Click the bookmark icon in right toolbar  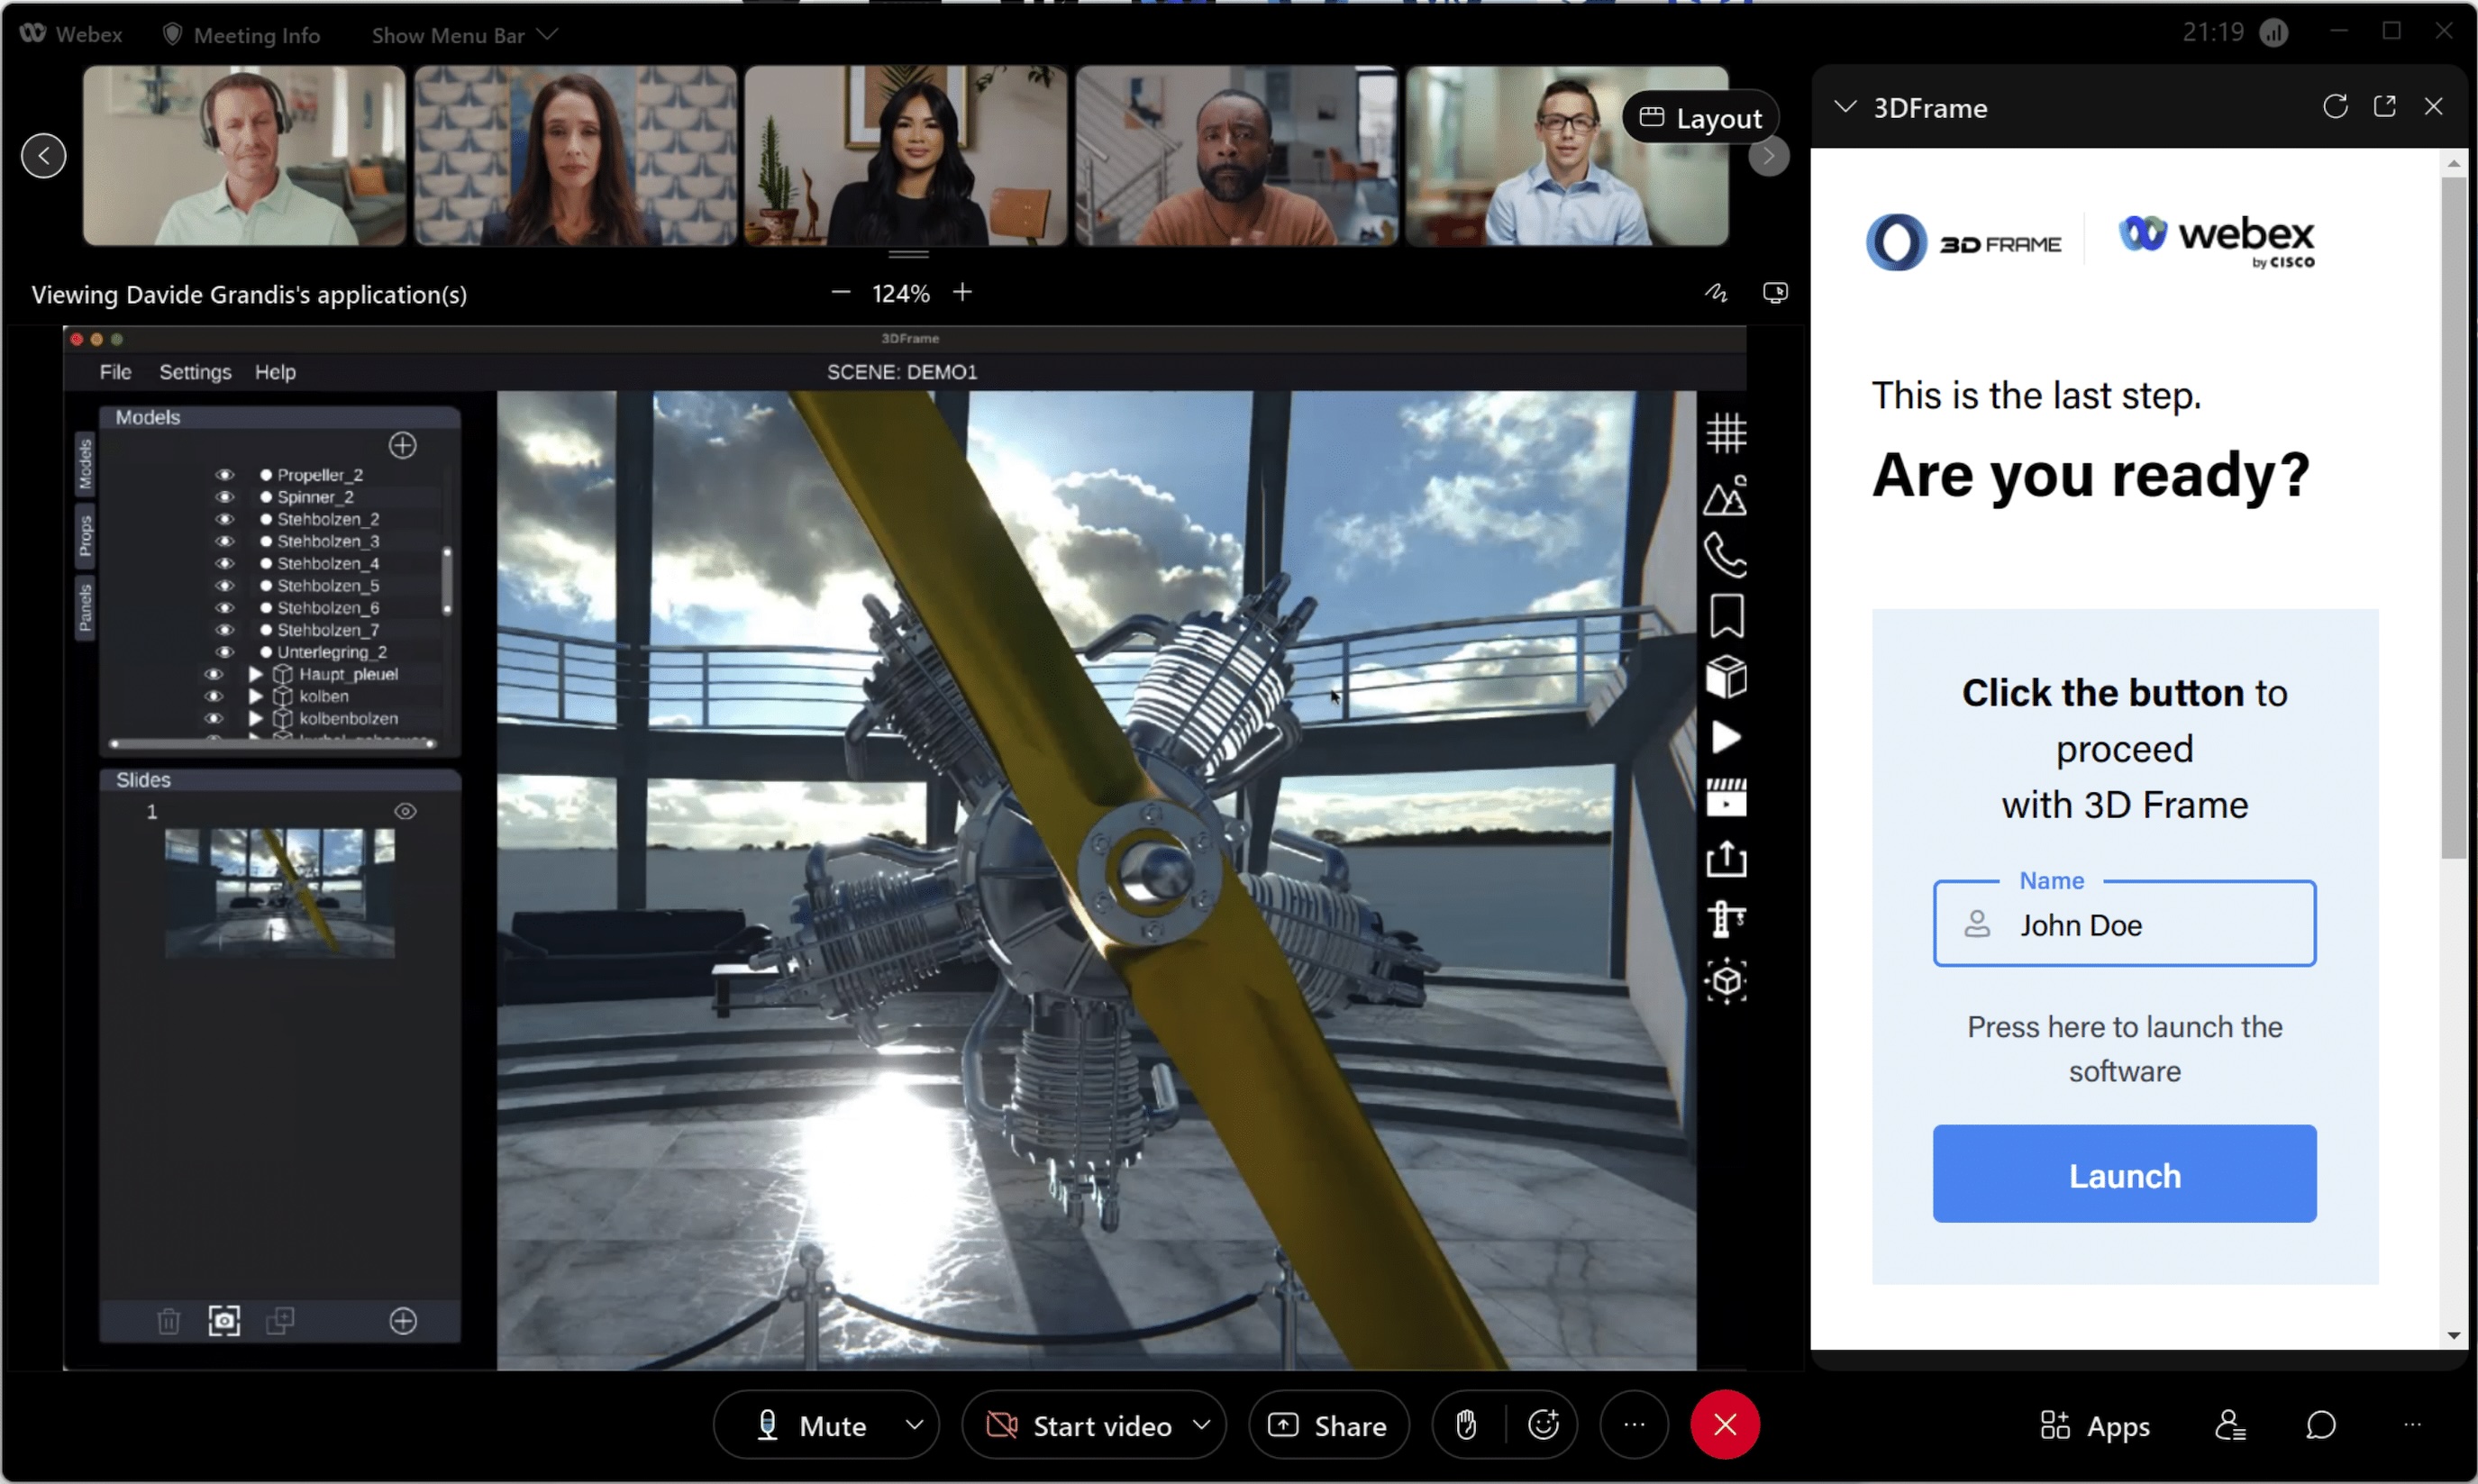point(1725,616)
